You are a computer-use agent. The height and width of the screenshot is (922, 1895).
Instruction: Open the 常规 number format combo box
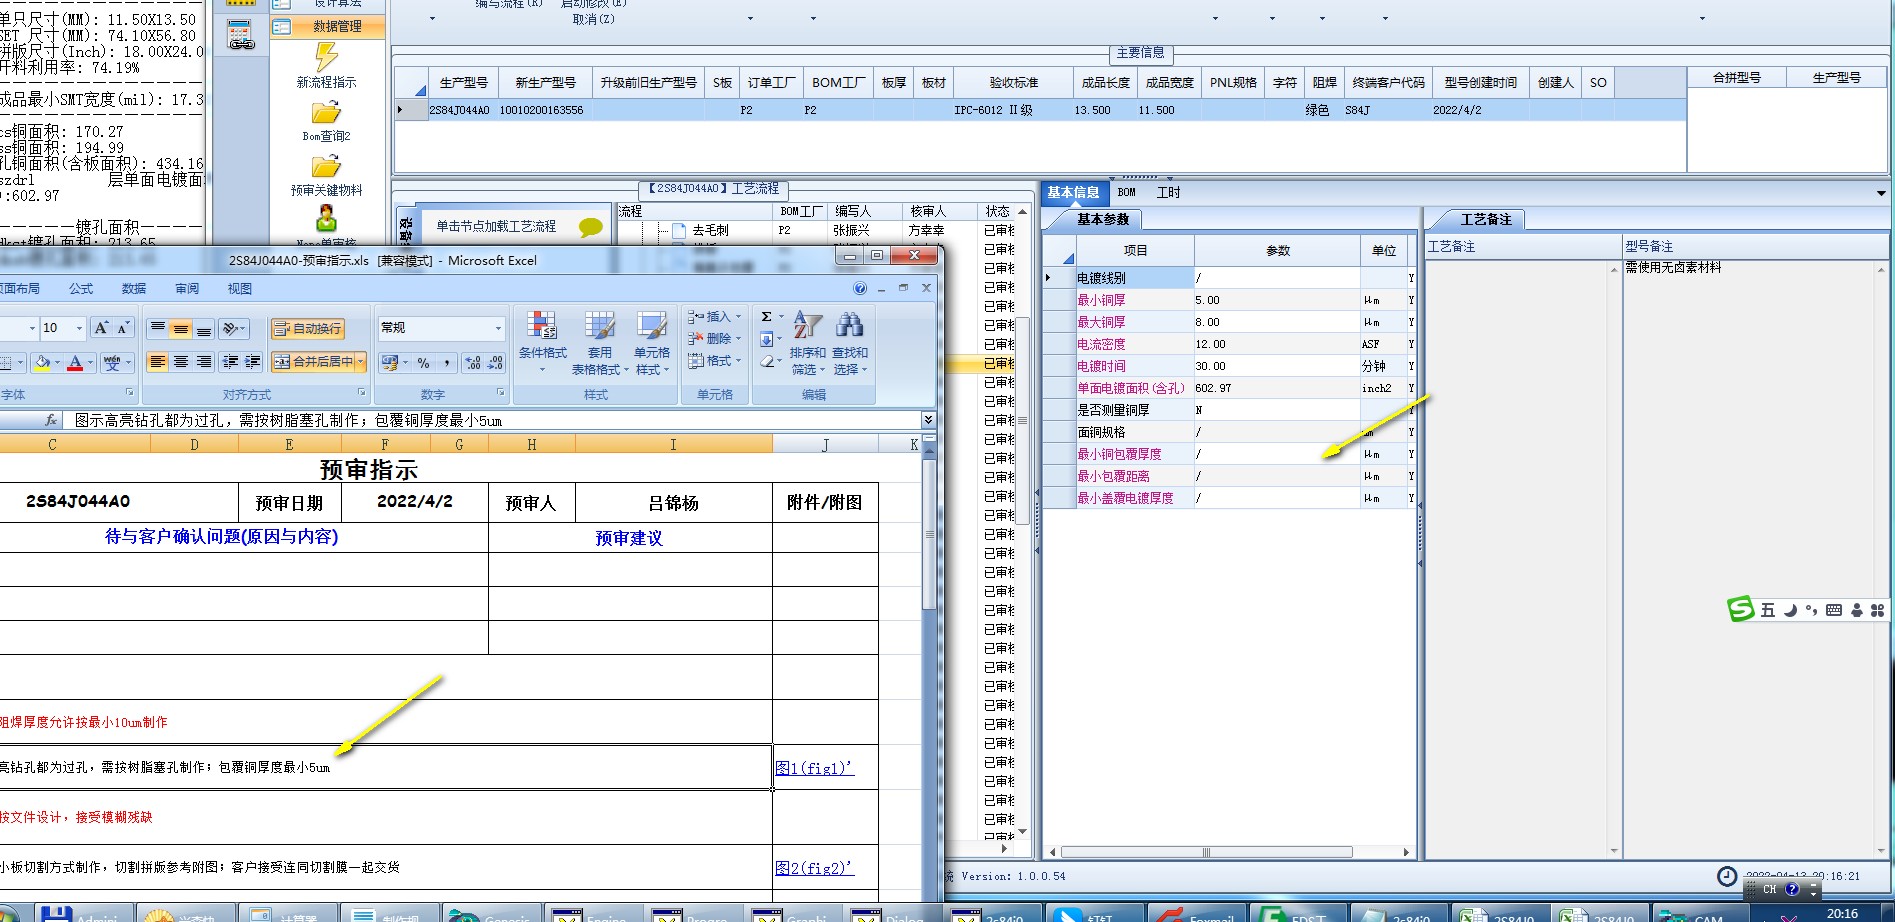[441, 328]
